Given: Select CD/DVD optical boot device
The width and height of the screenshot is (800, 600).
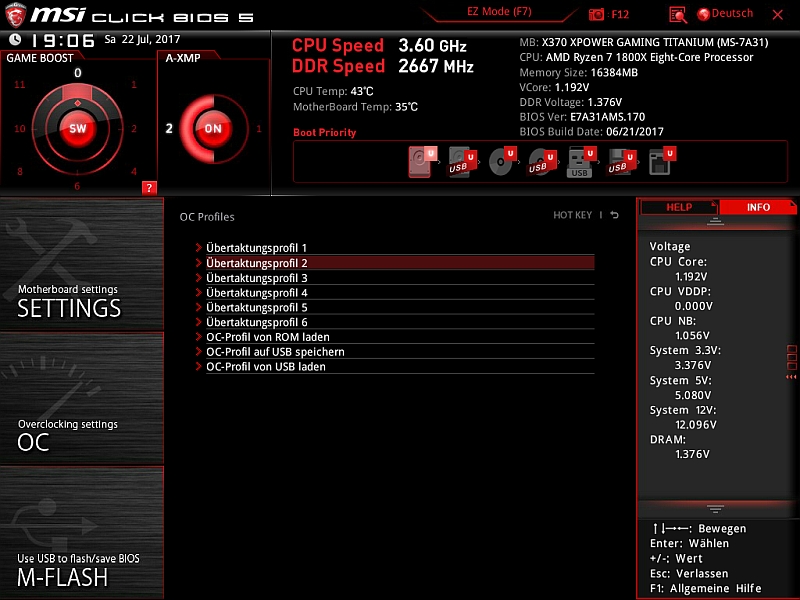Looking at the screenshot, I should pyautogui.click(x=502, y=162).
